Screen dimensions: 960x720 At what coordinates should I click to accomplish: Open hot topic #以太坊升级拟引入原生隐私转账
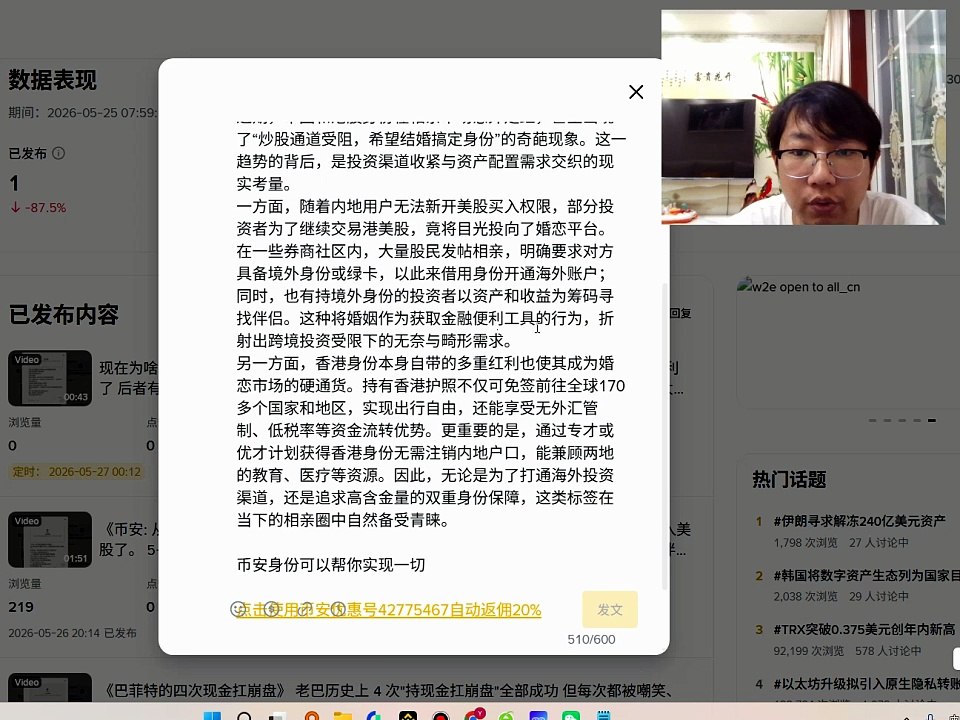[x=866, y=684]
